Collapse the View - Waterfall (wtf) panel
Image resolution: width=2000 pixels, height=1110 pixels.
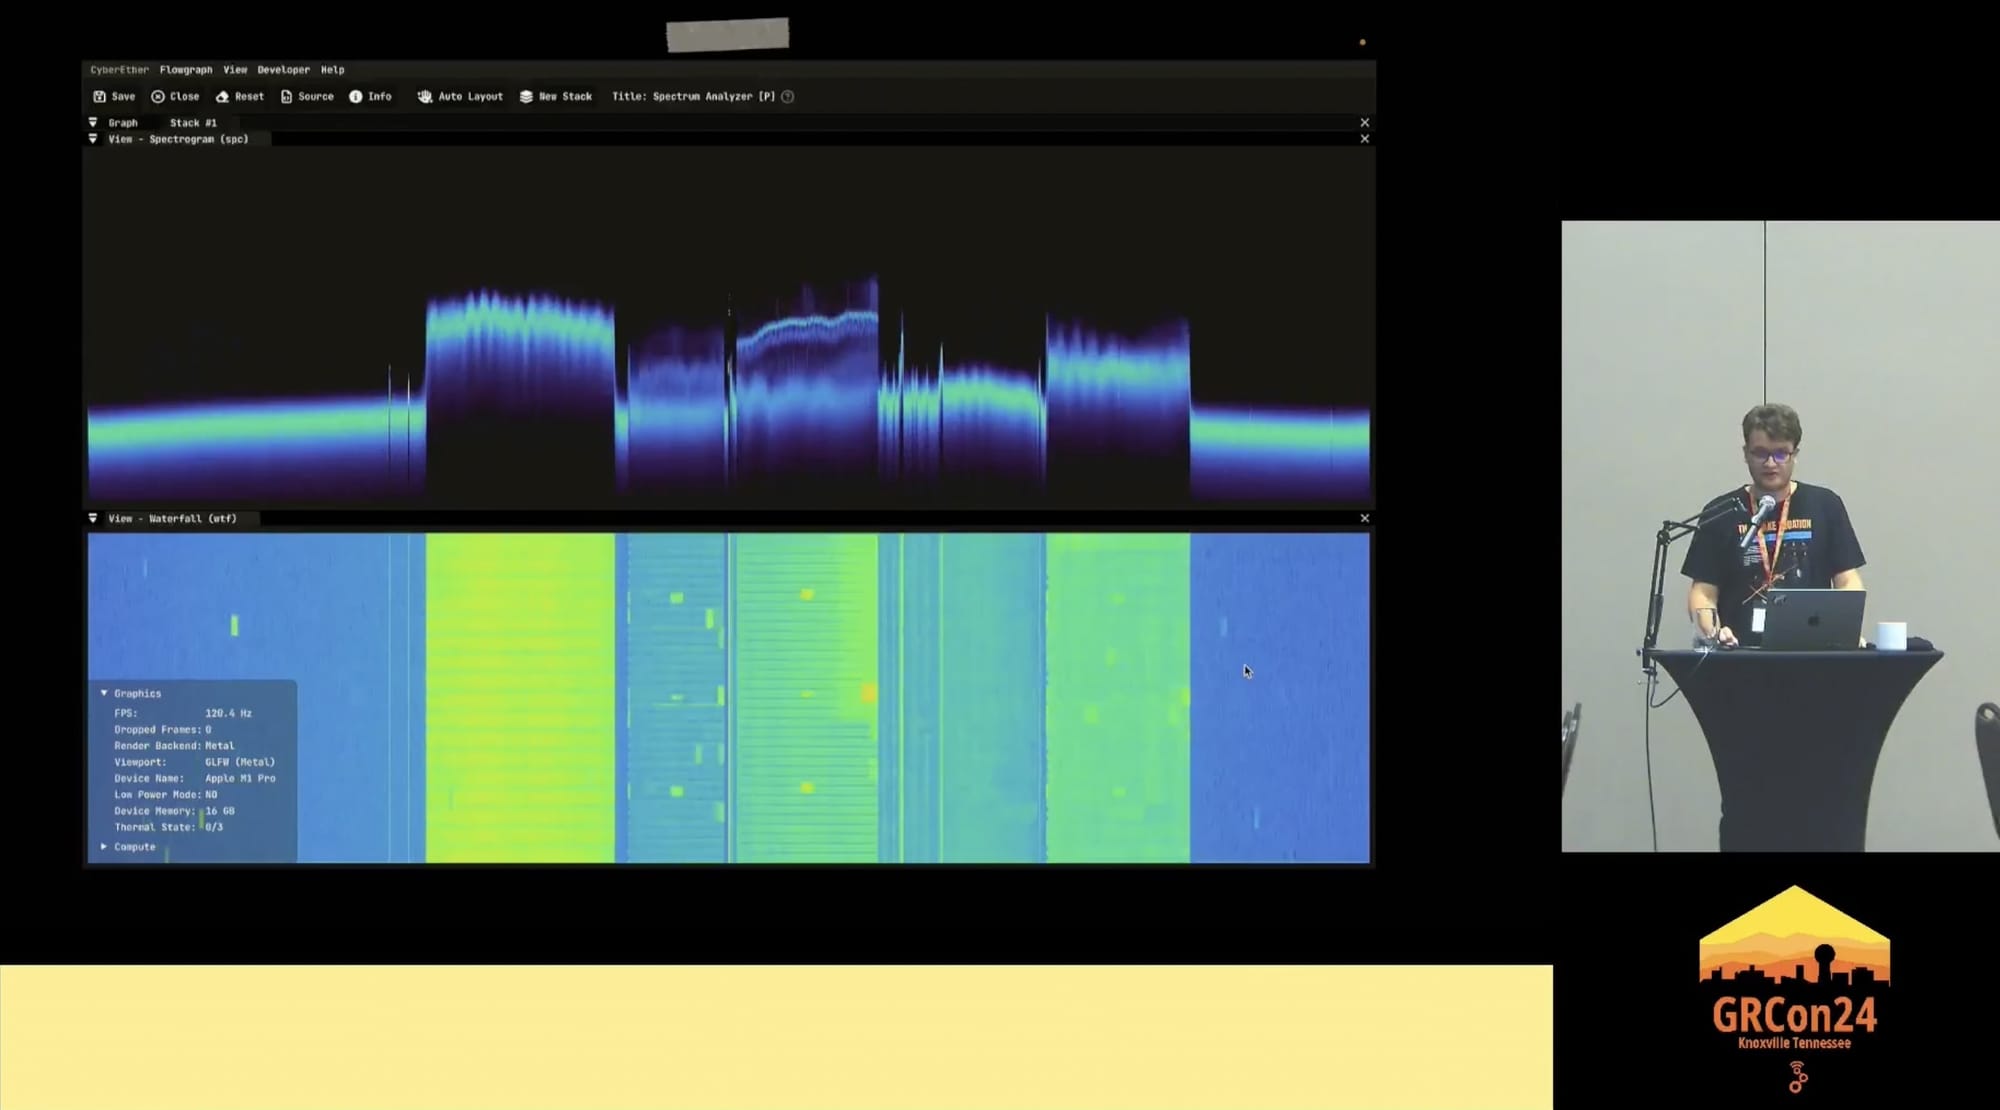click(93, 519)
